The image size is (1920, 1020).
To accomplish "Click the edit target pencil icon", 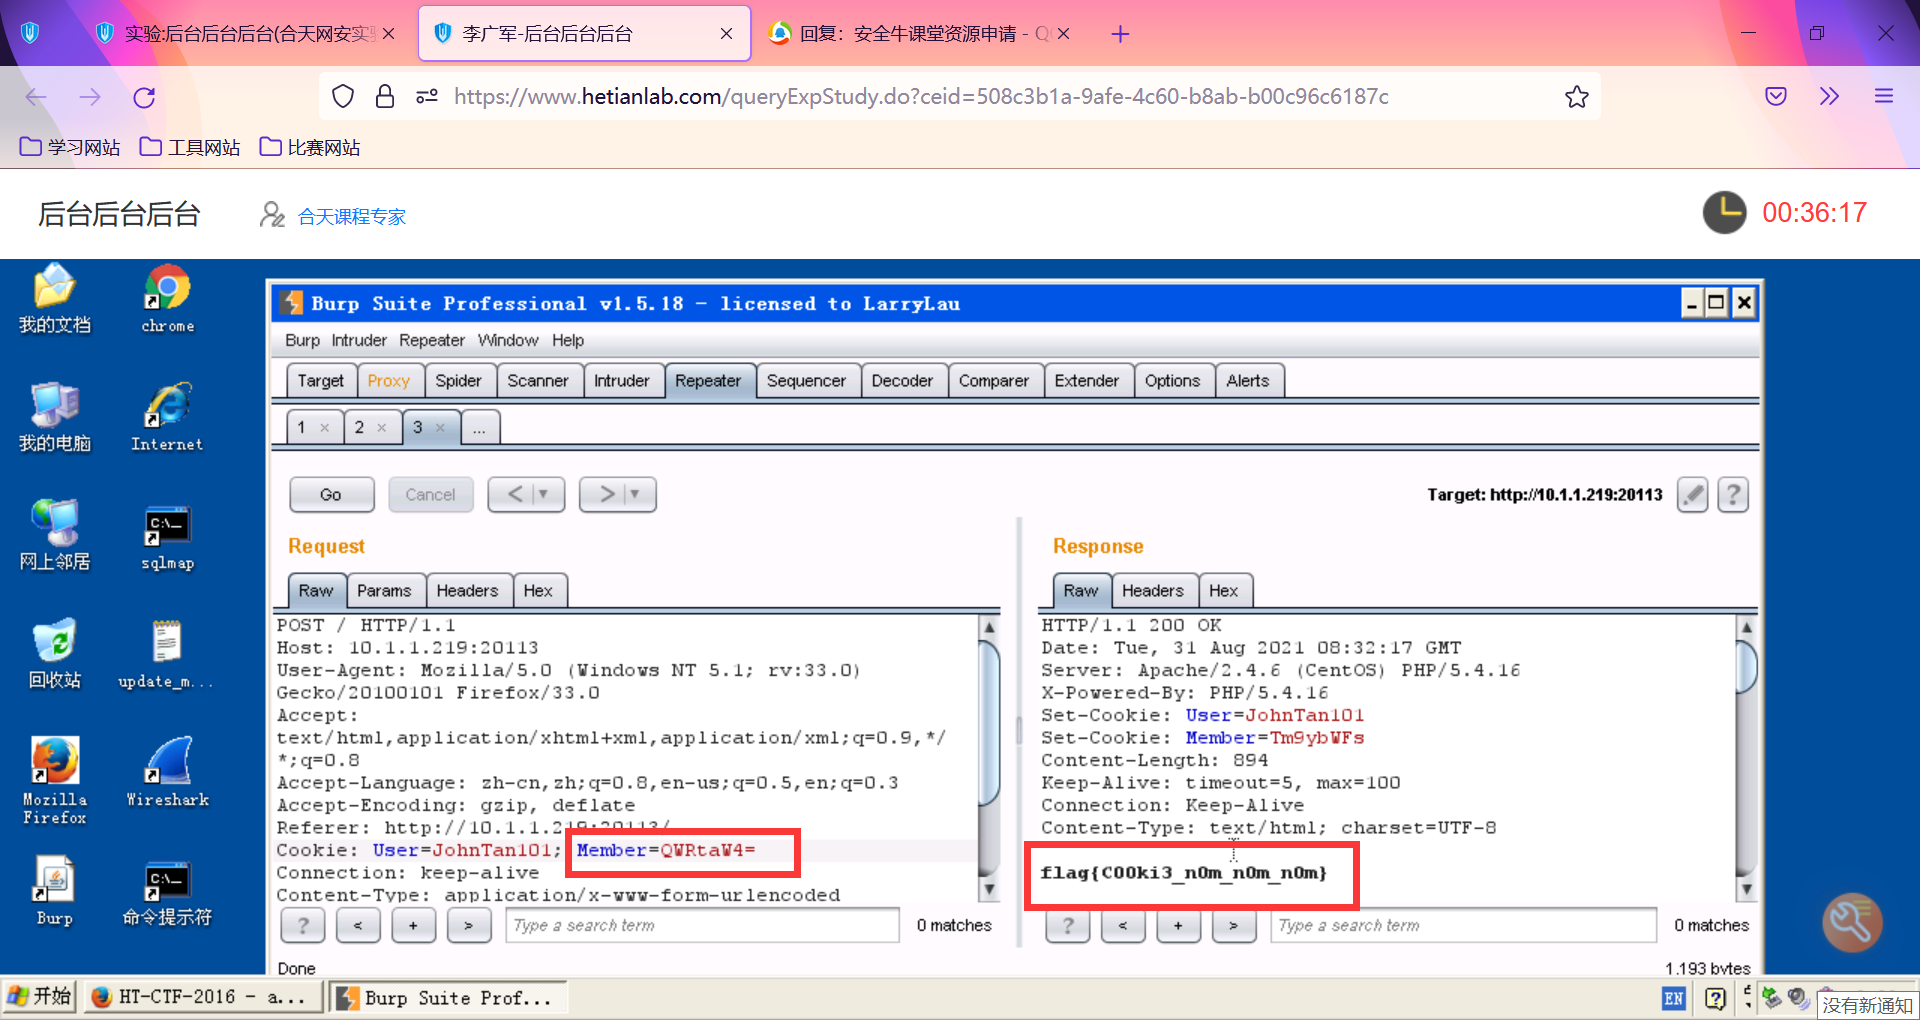I will coord(1692,494).
